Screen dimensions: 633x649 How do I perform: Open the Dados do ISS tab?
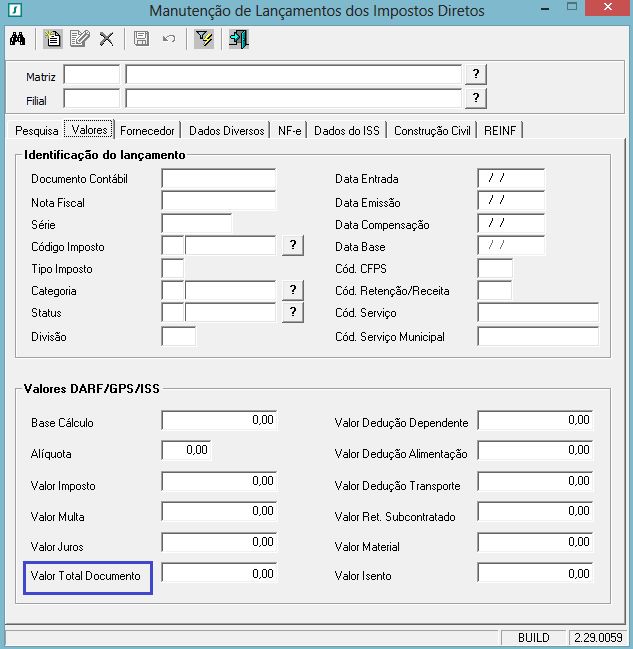[347, 130]
